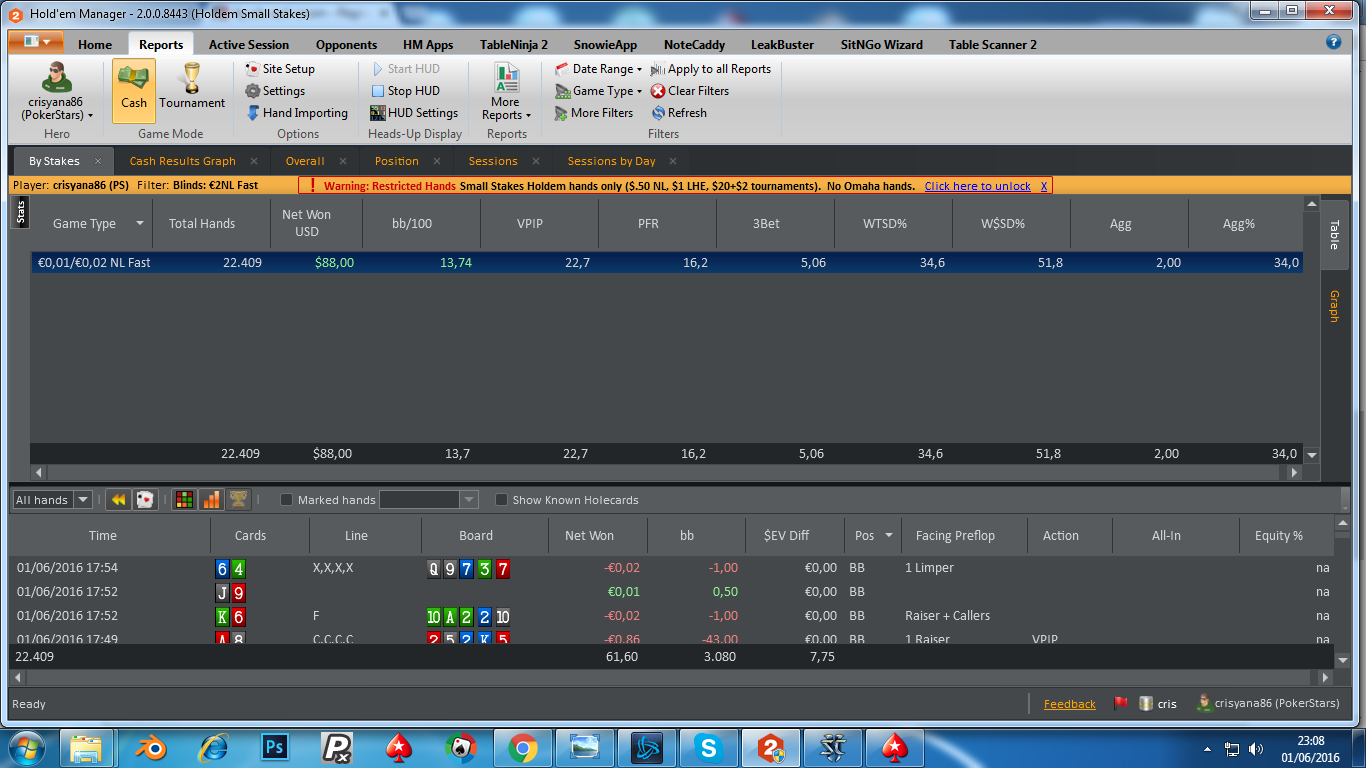1366x768 pixels.
Task: Click the playing cards hand viewer icon
Action: click(145, 499)
